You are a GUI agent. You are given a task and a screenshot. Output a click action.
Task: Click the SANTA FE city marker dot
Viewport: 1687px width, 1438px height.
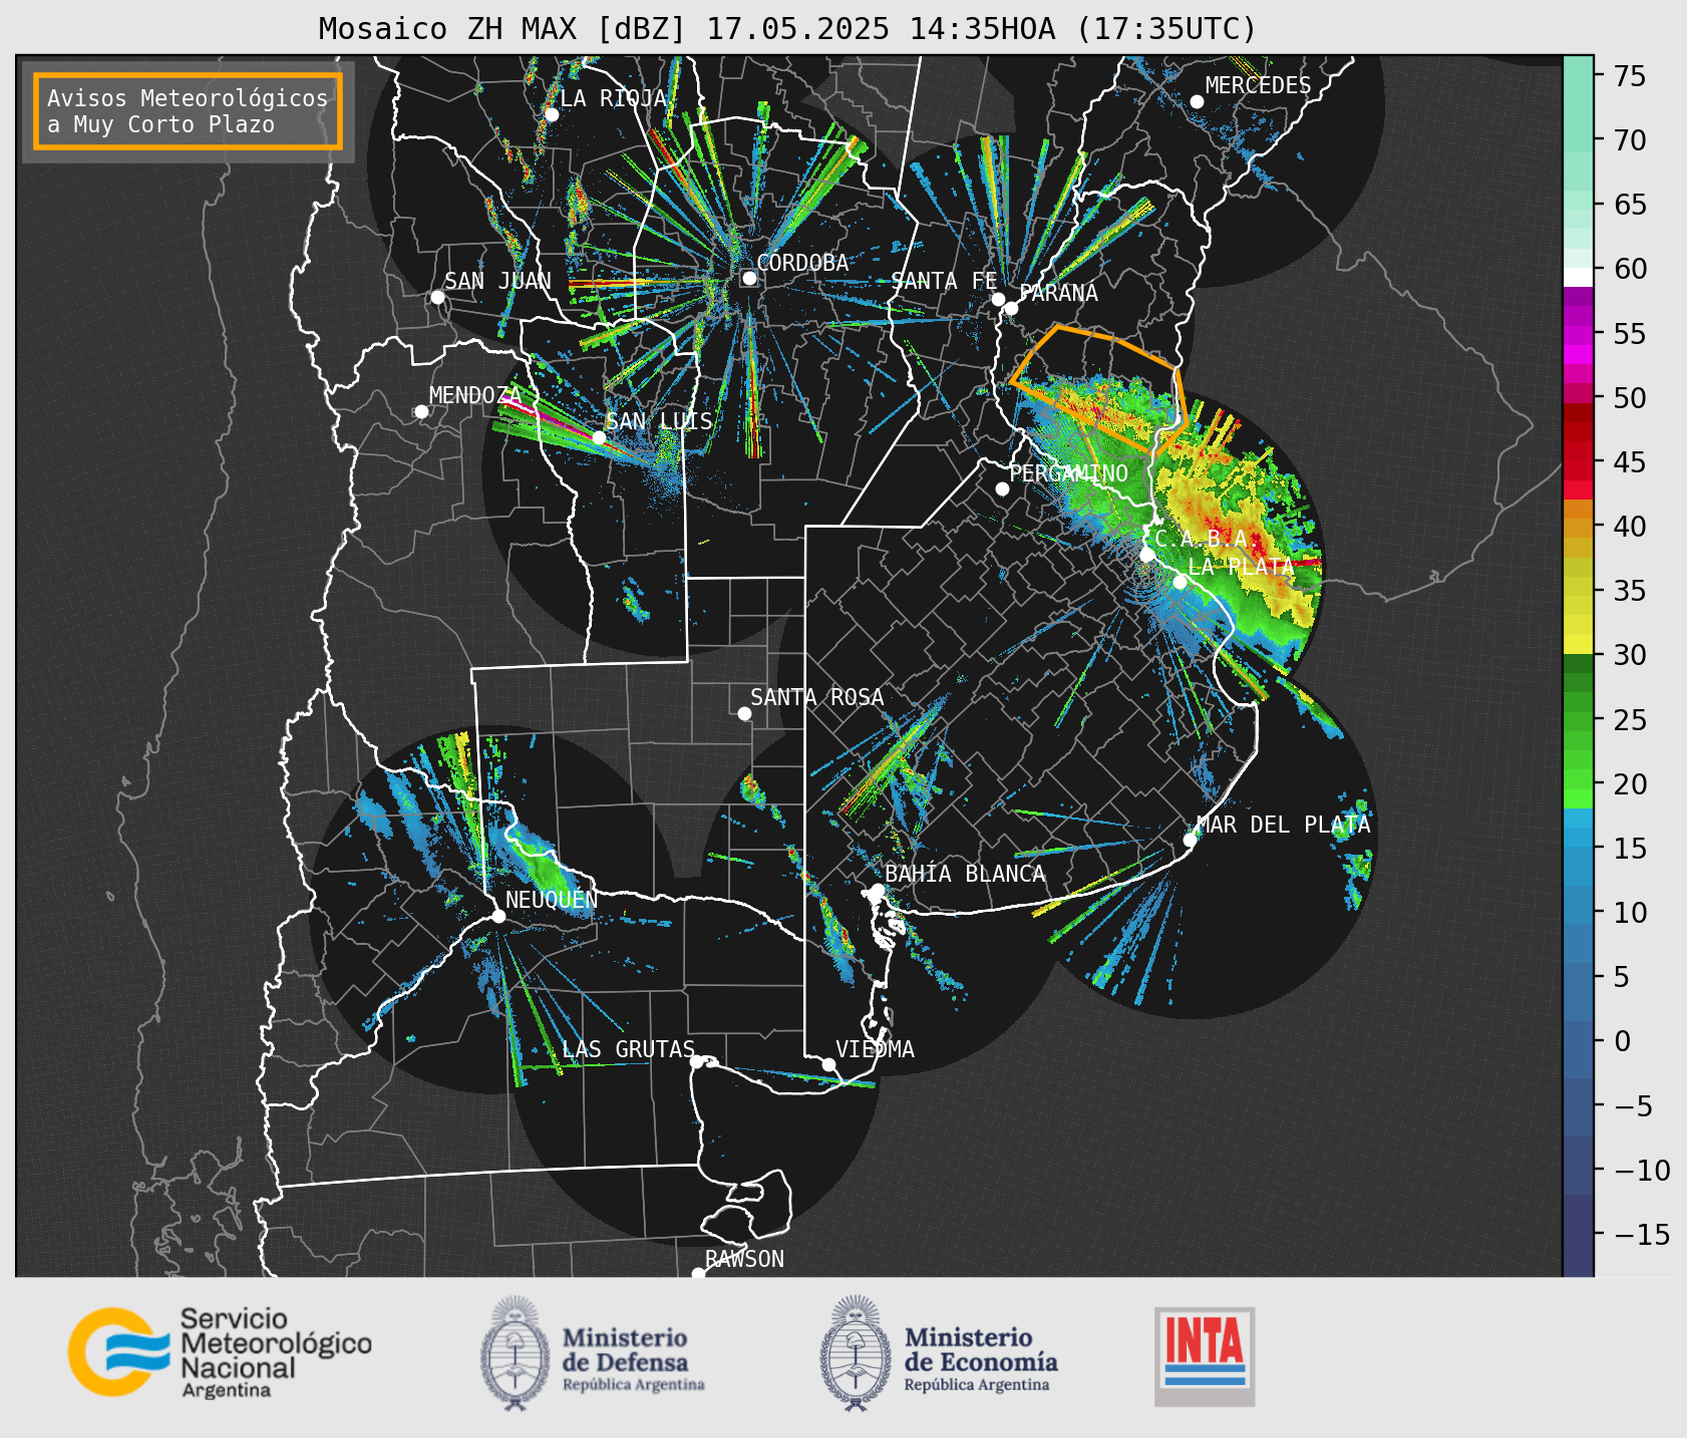click(x=998, y=299)
